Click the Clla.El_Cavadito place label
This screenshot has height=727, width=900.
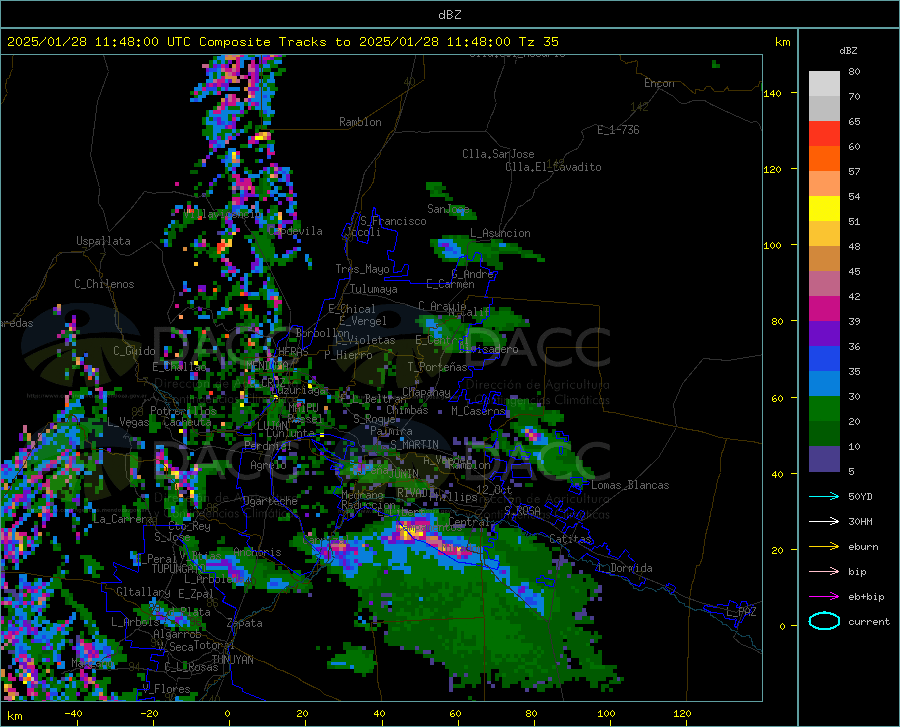[553, 167]
